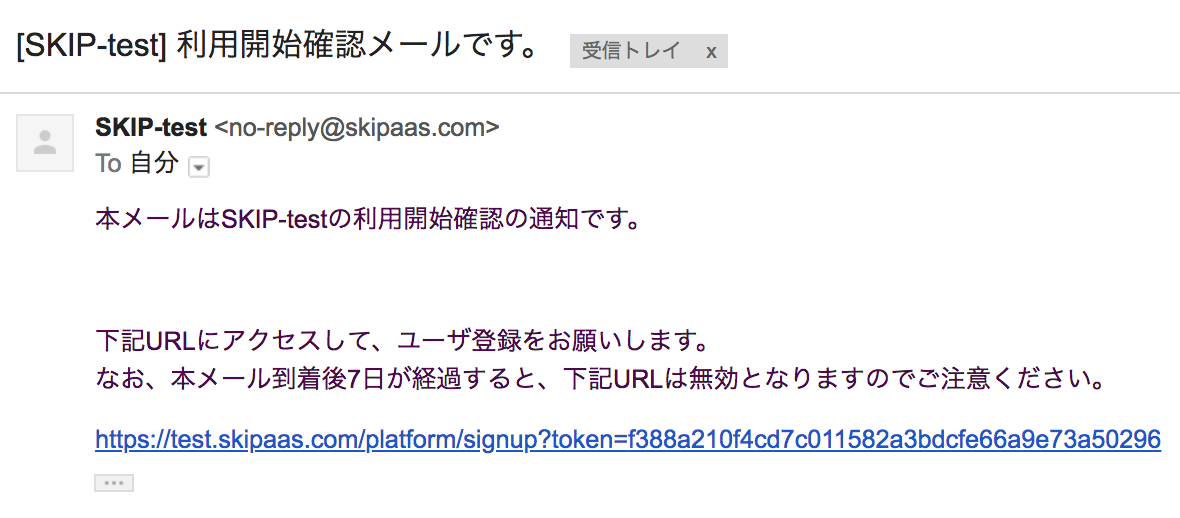
Task: Remove the 受信トレイ label with its x
Action: [711, 51]
